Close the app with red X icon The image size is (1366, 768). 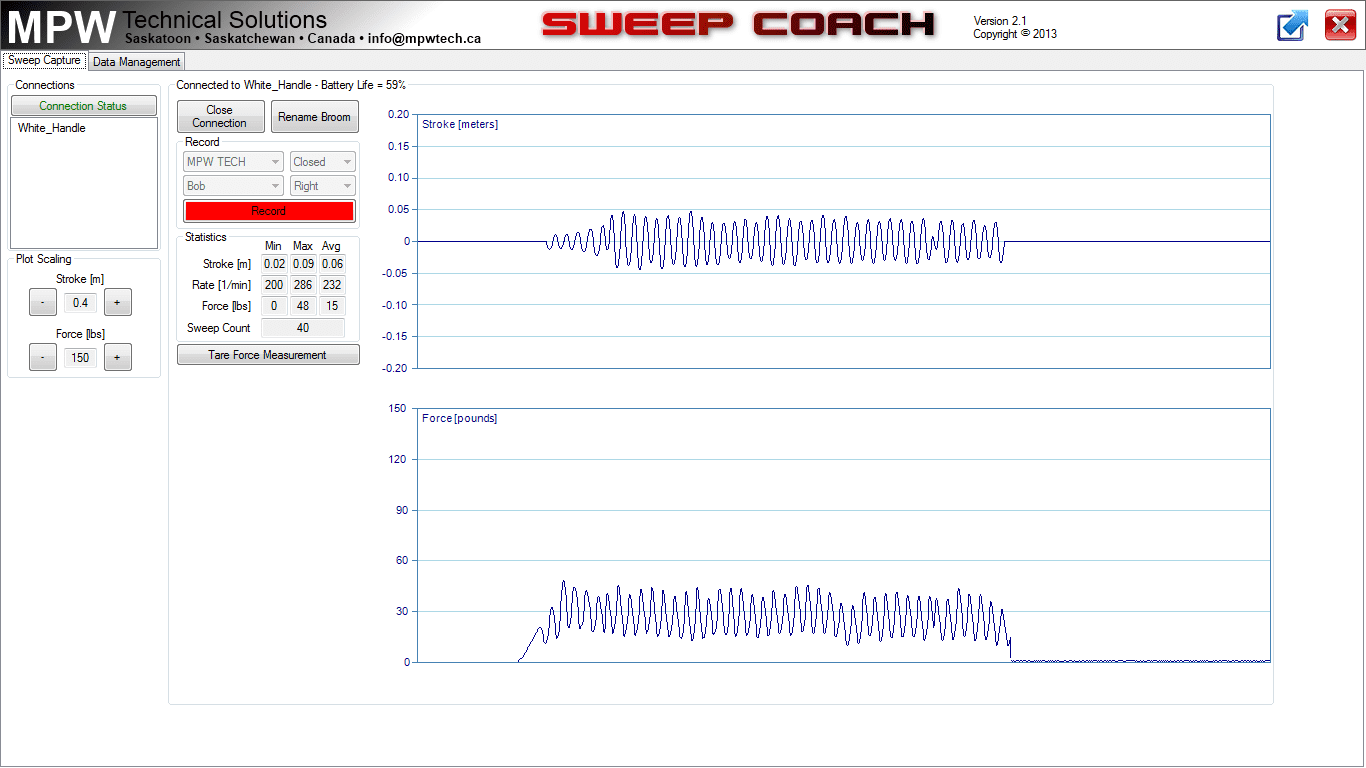pos(1340,25)
